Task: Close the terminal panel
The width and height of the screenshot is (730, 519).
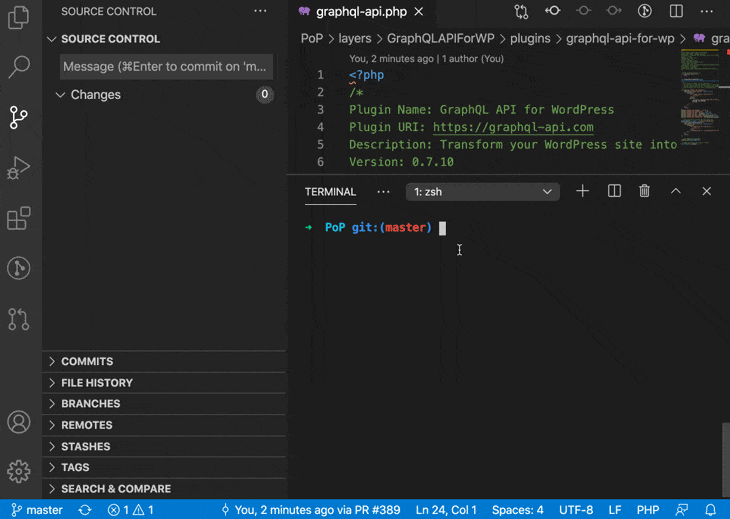Action: click(707, 191)
